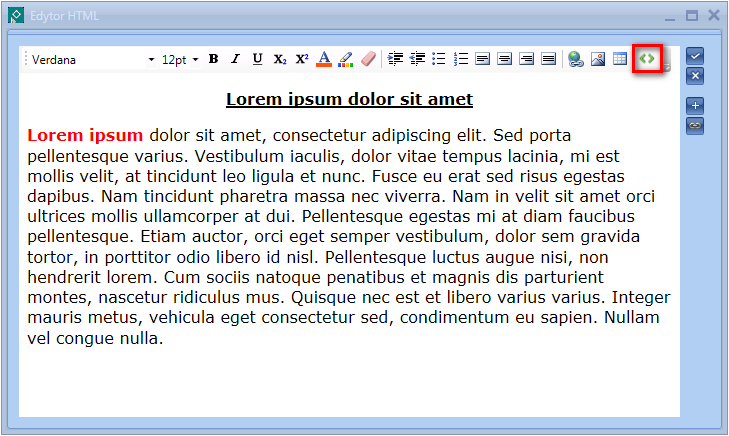Cancel editing with the X side button
This screenshot has width=729, height=436.
pos(695,76)
